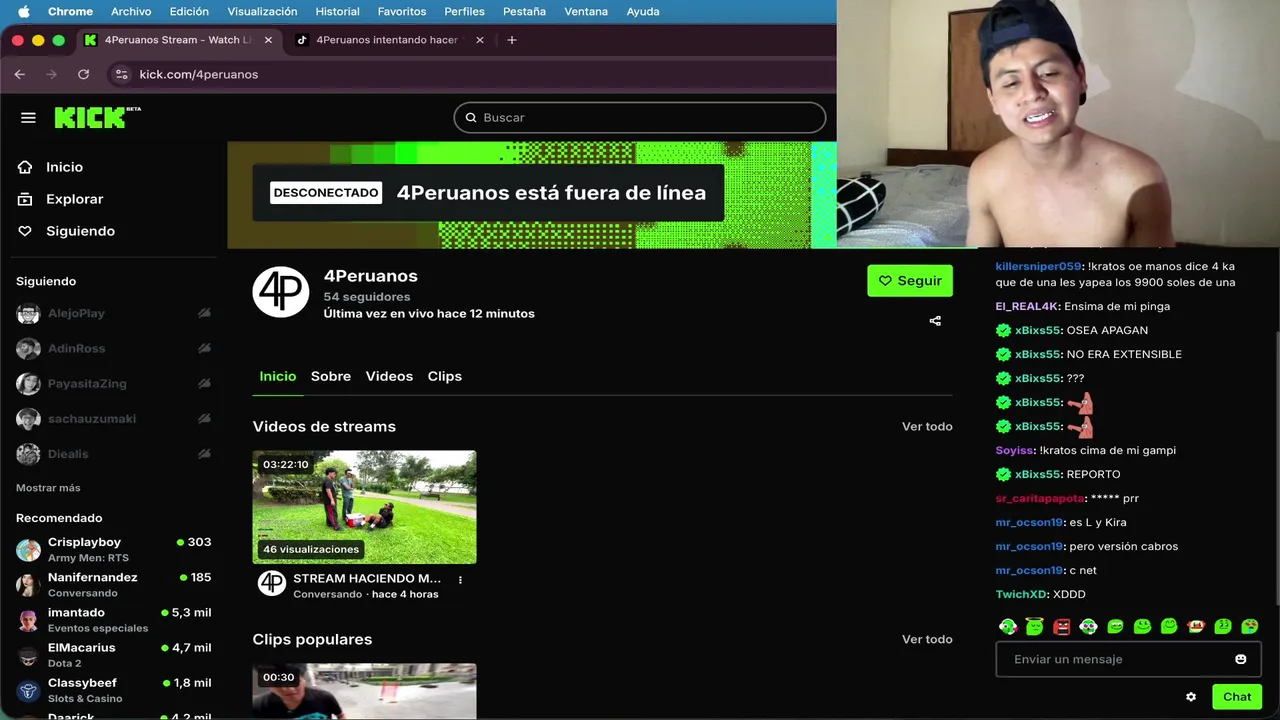Image resolution: width=1280 pixels, height=720 pixels.
Task: Open recommended channel ElMacarius
Action: (x=113, y=654)
